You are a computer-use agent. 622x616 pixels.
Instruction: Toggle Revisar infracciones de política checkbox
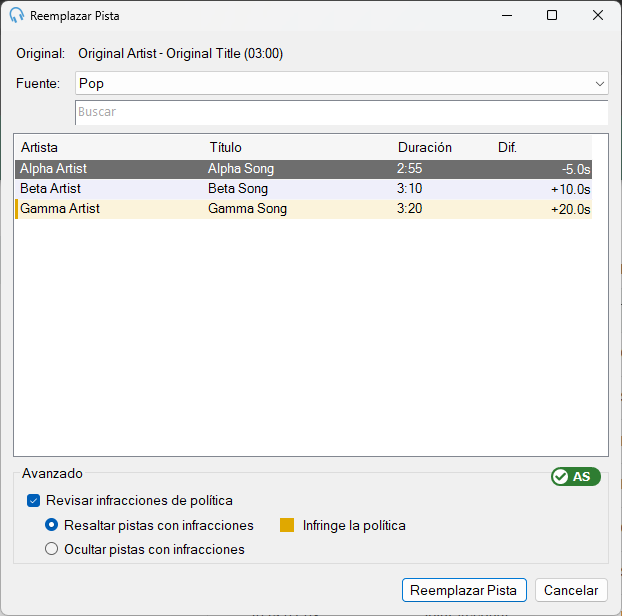[x=34, y=501]
